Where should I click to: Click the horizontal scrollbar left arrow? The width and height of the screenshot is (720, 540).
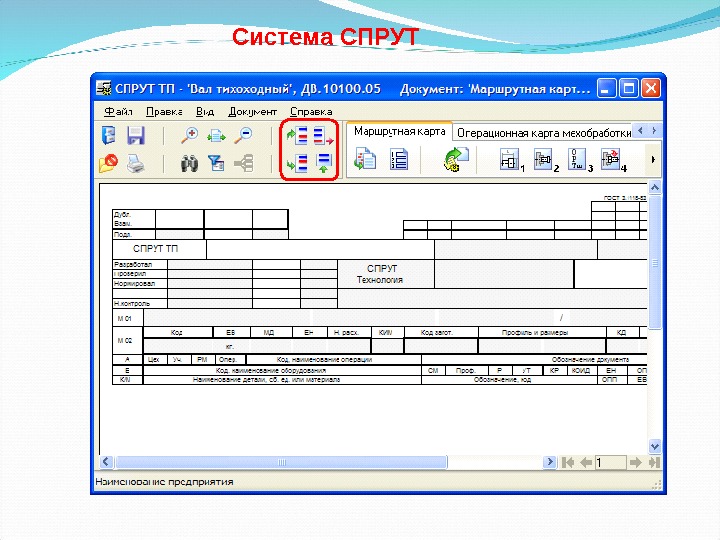tap(106, 462)
